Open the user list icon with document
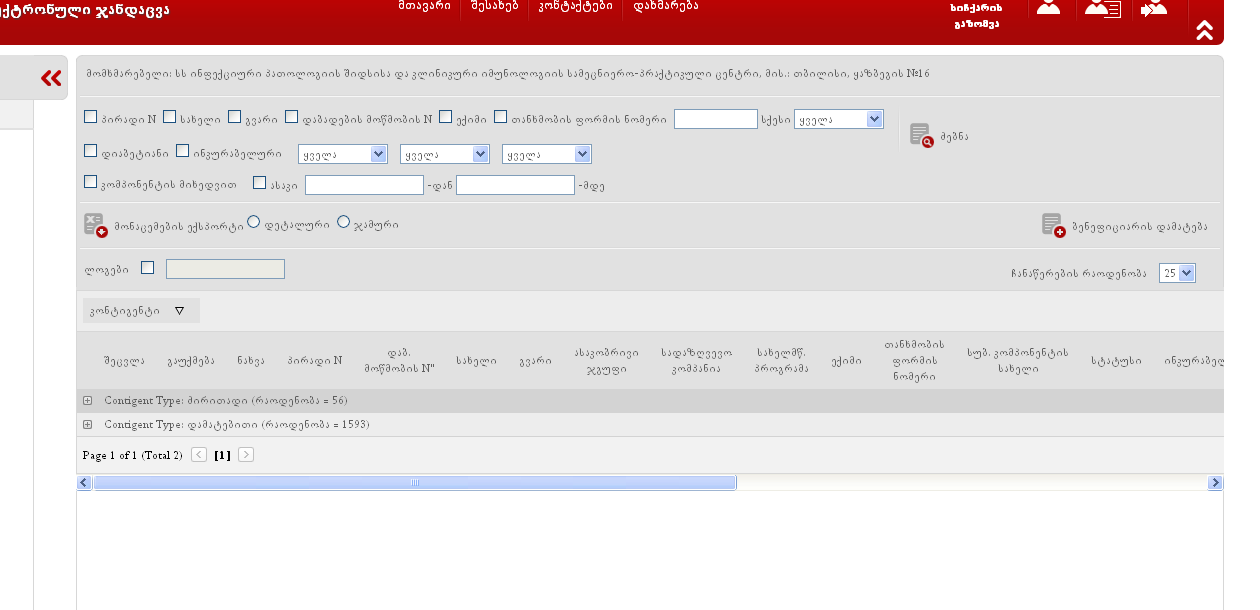Screen dimensions: 1260x610 (1102, 9)
